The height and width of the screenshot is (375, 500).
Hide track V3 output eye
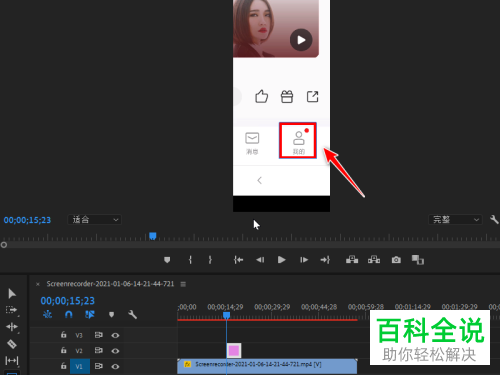click(x=115, y=335)
